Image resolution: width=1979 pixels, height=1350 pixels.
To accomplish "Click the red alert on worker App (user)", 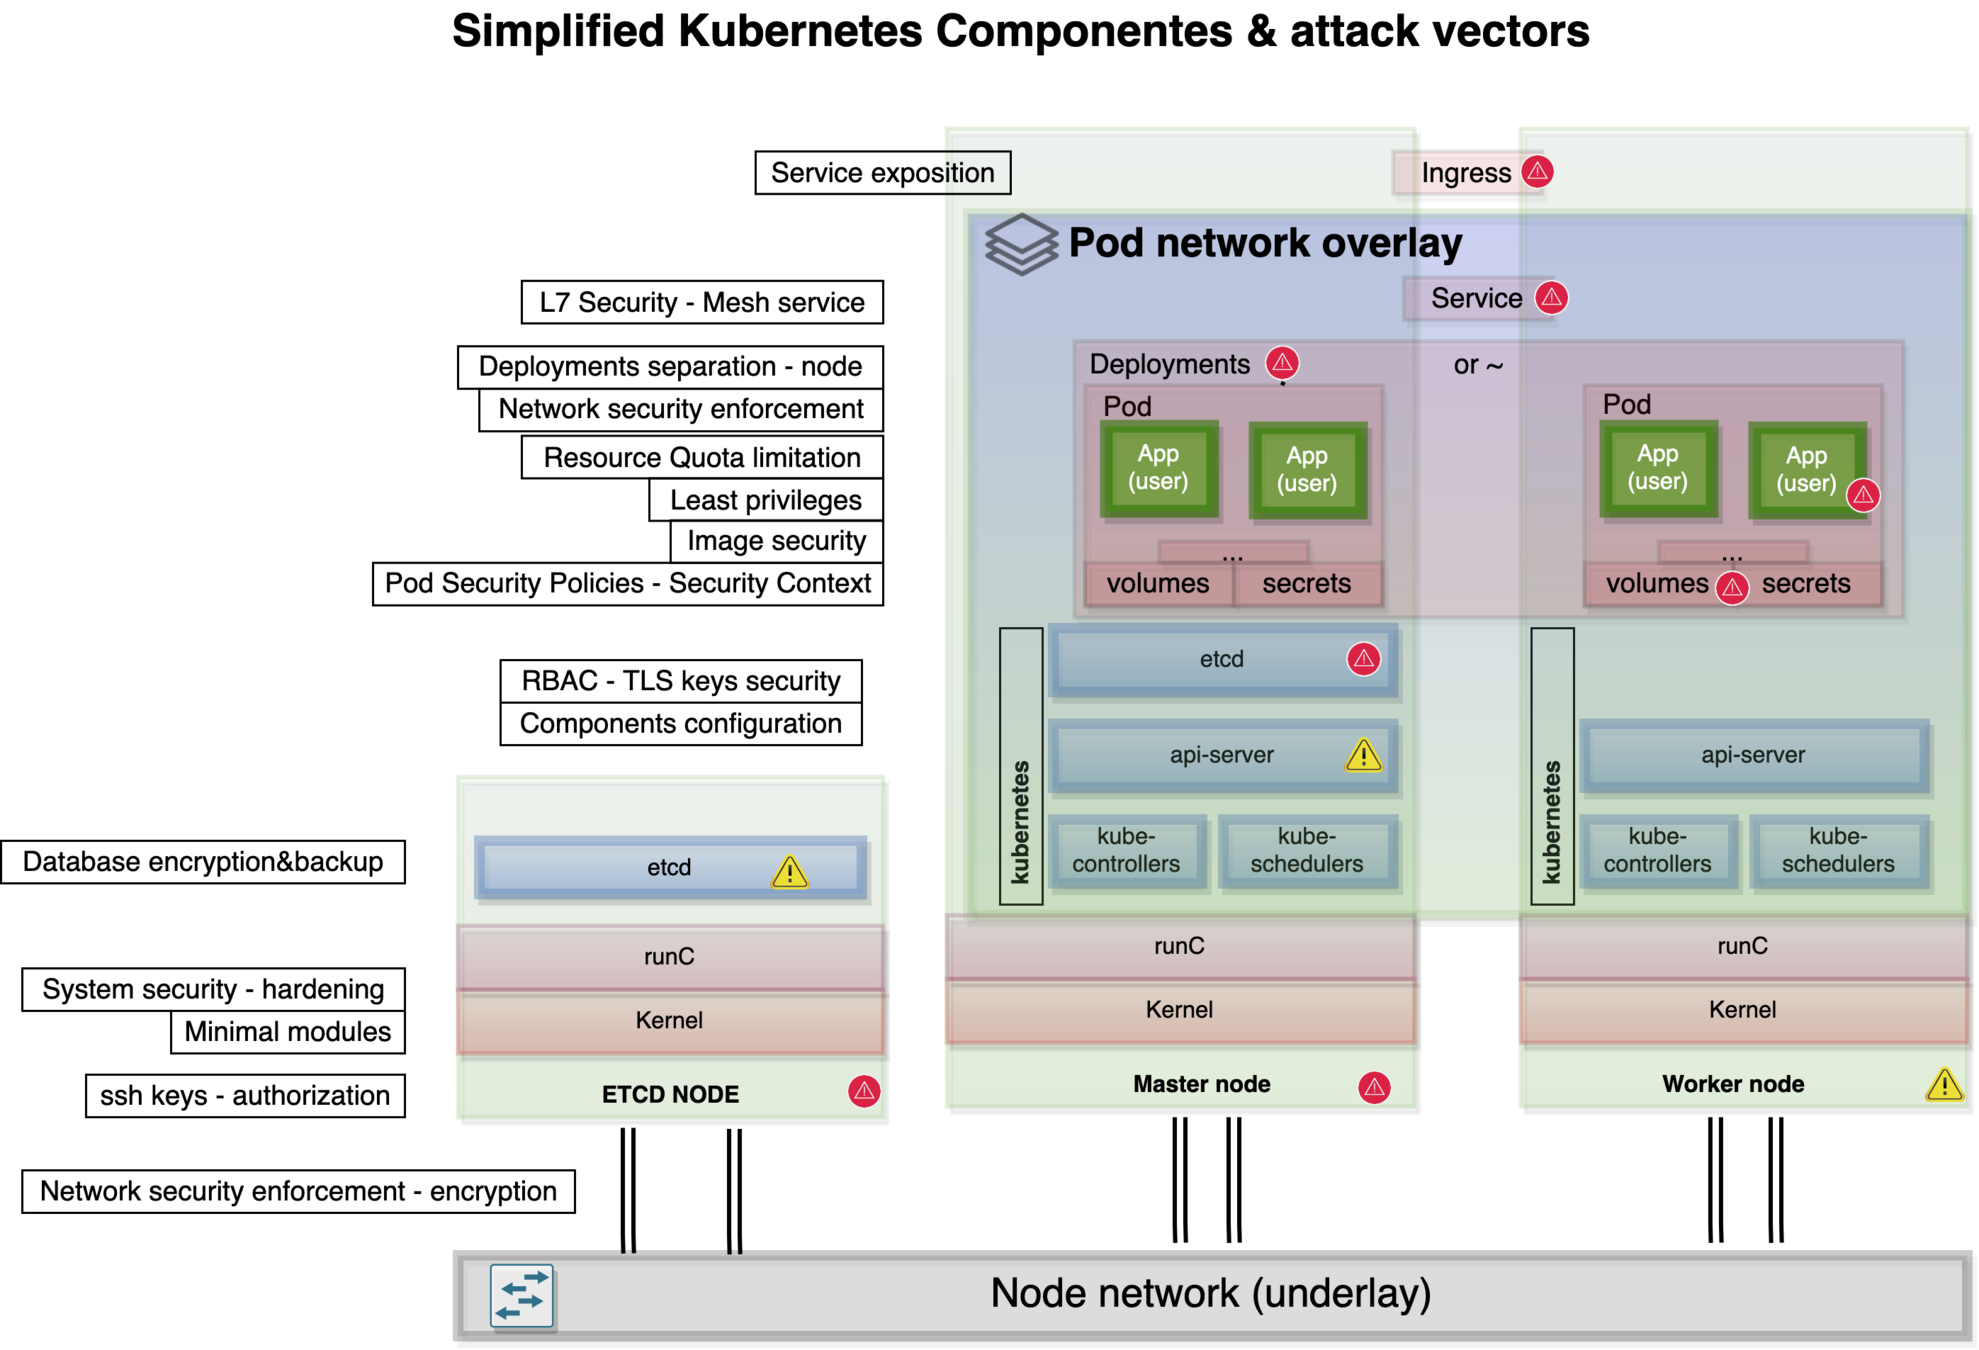I will [x=1863, y=495].
